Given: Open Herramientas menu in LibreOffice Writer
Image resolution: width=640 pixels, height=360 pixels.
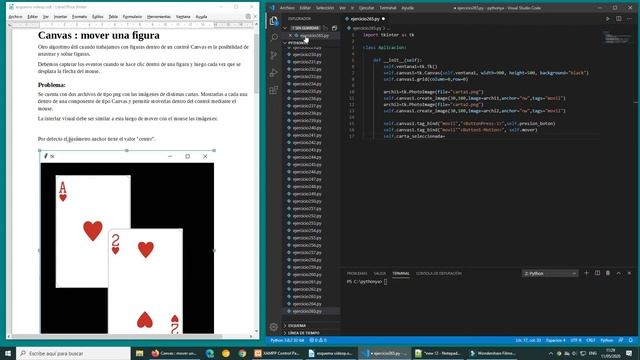Looking at the screenshot, I should coord(159,17).
